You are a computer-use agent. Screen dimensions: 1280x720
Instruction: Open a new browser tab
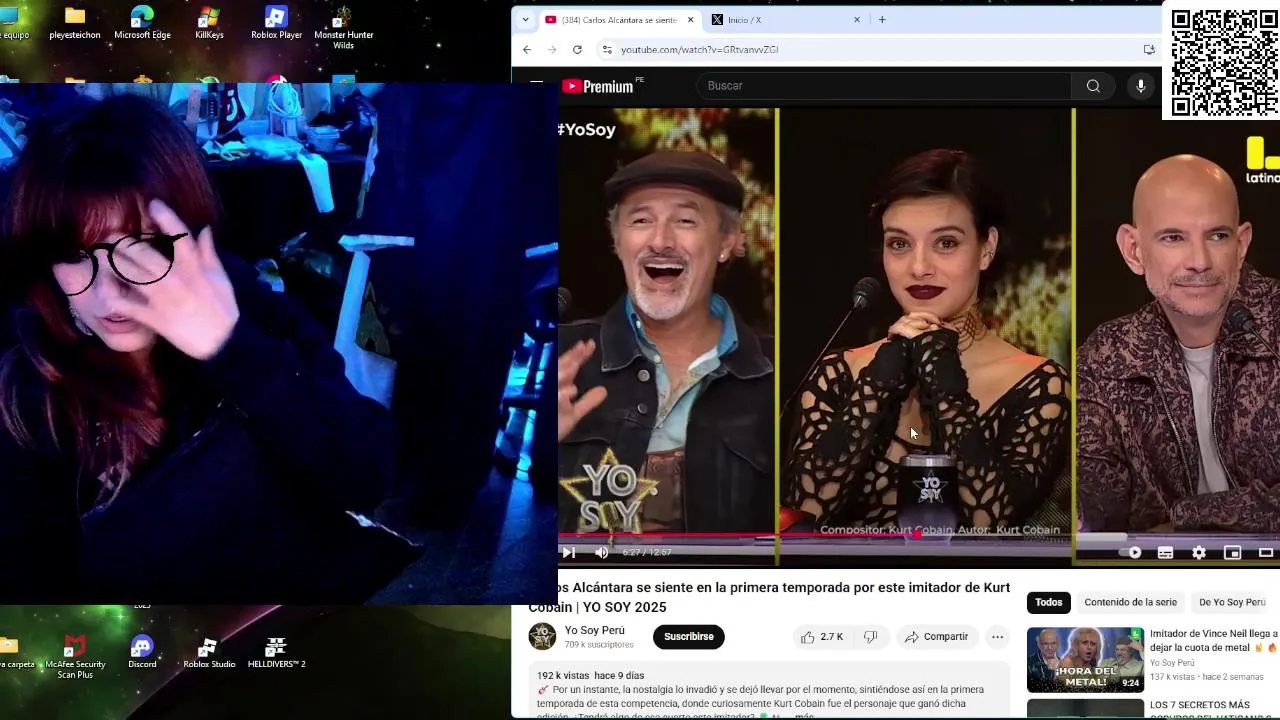pos(882,20)
